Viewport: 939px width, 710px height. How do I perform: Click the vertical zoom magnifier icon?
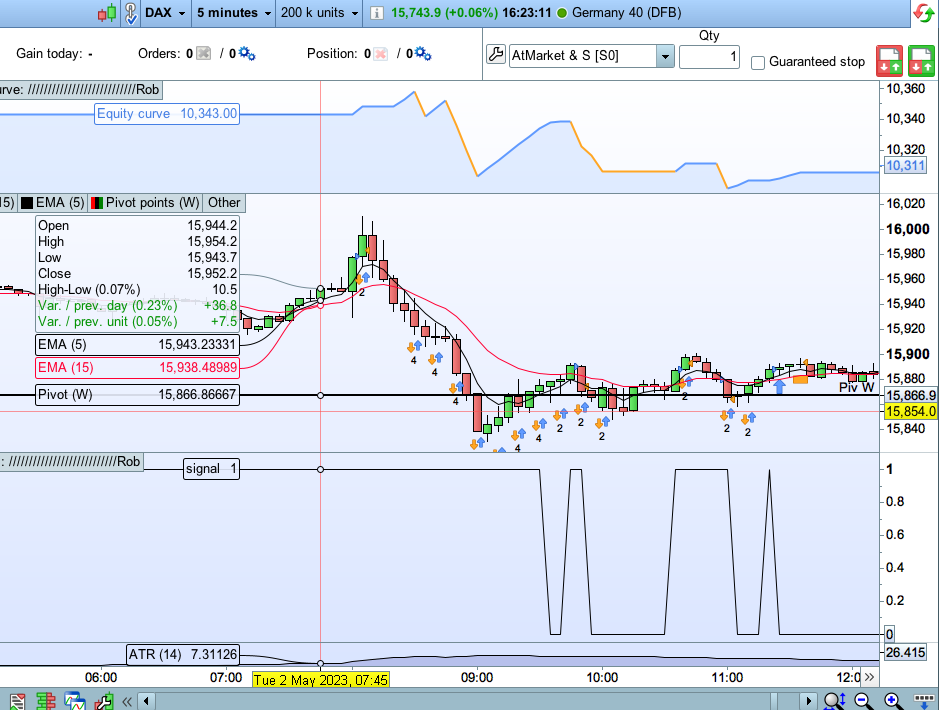coord(835,700)
